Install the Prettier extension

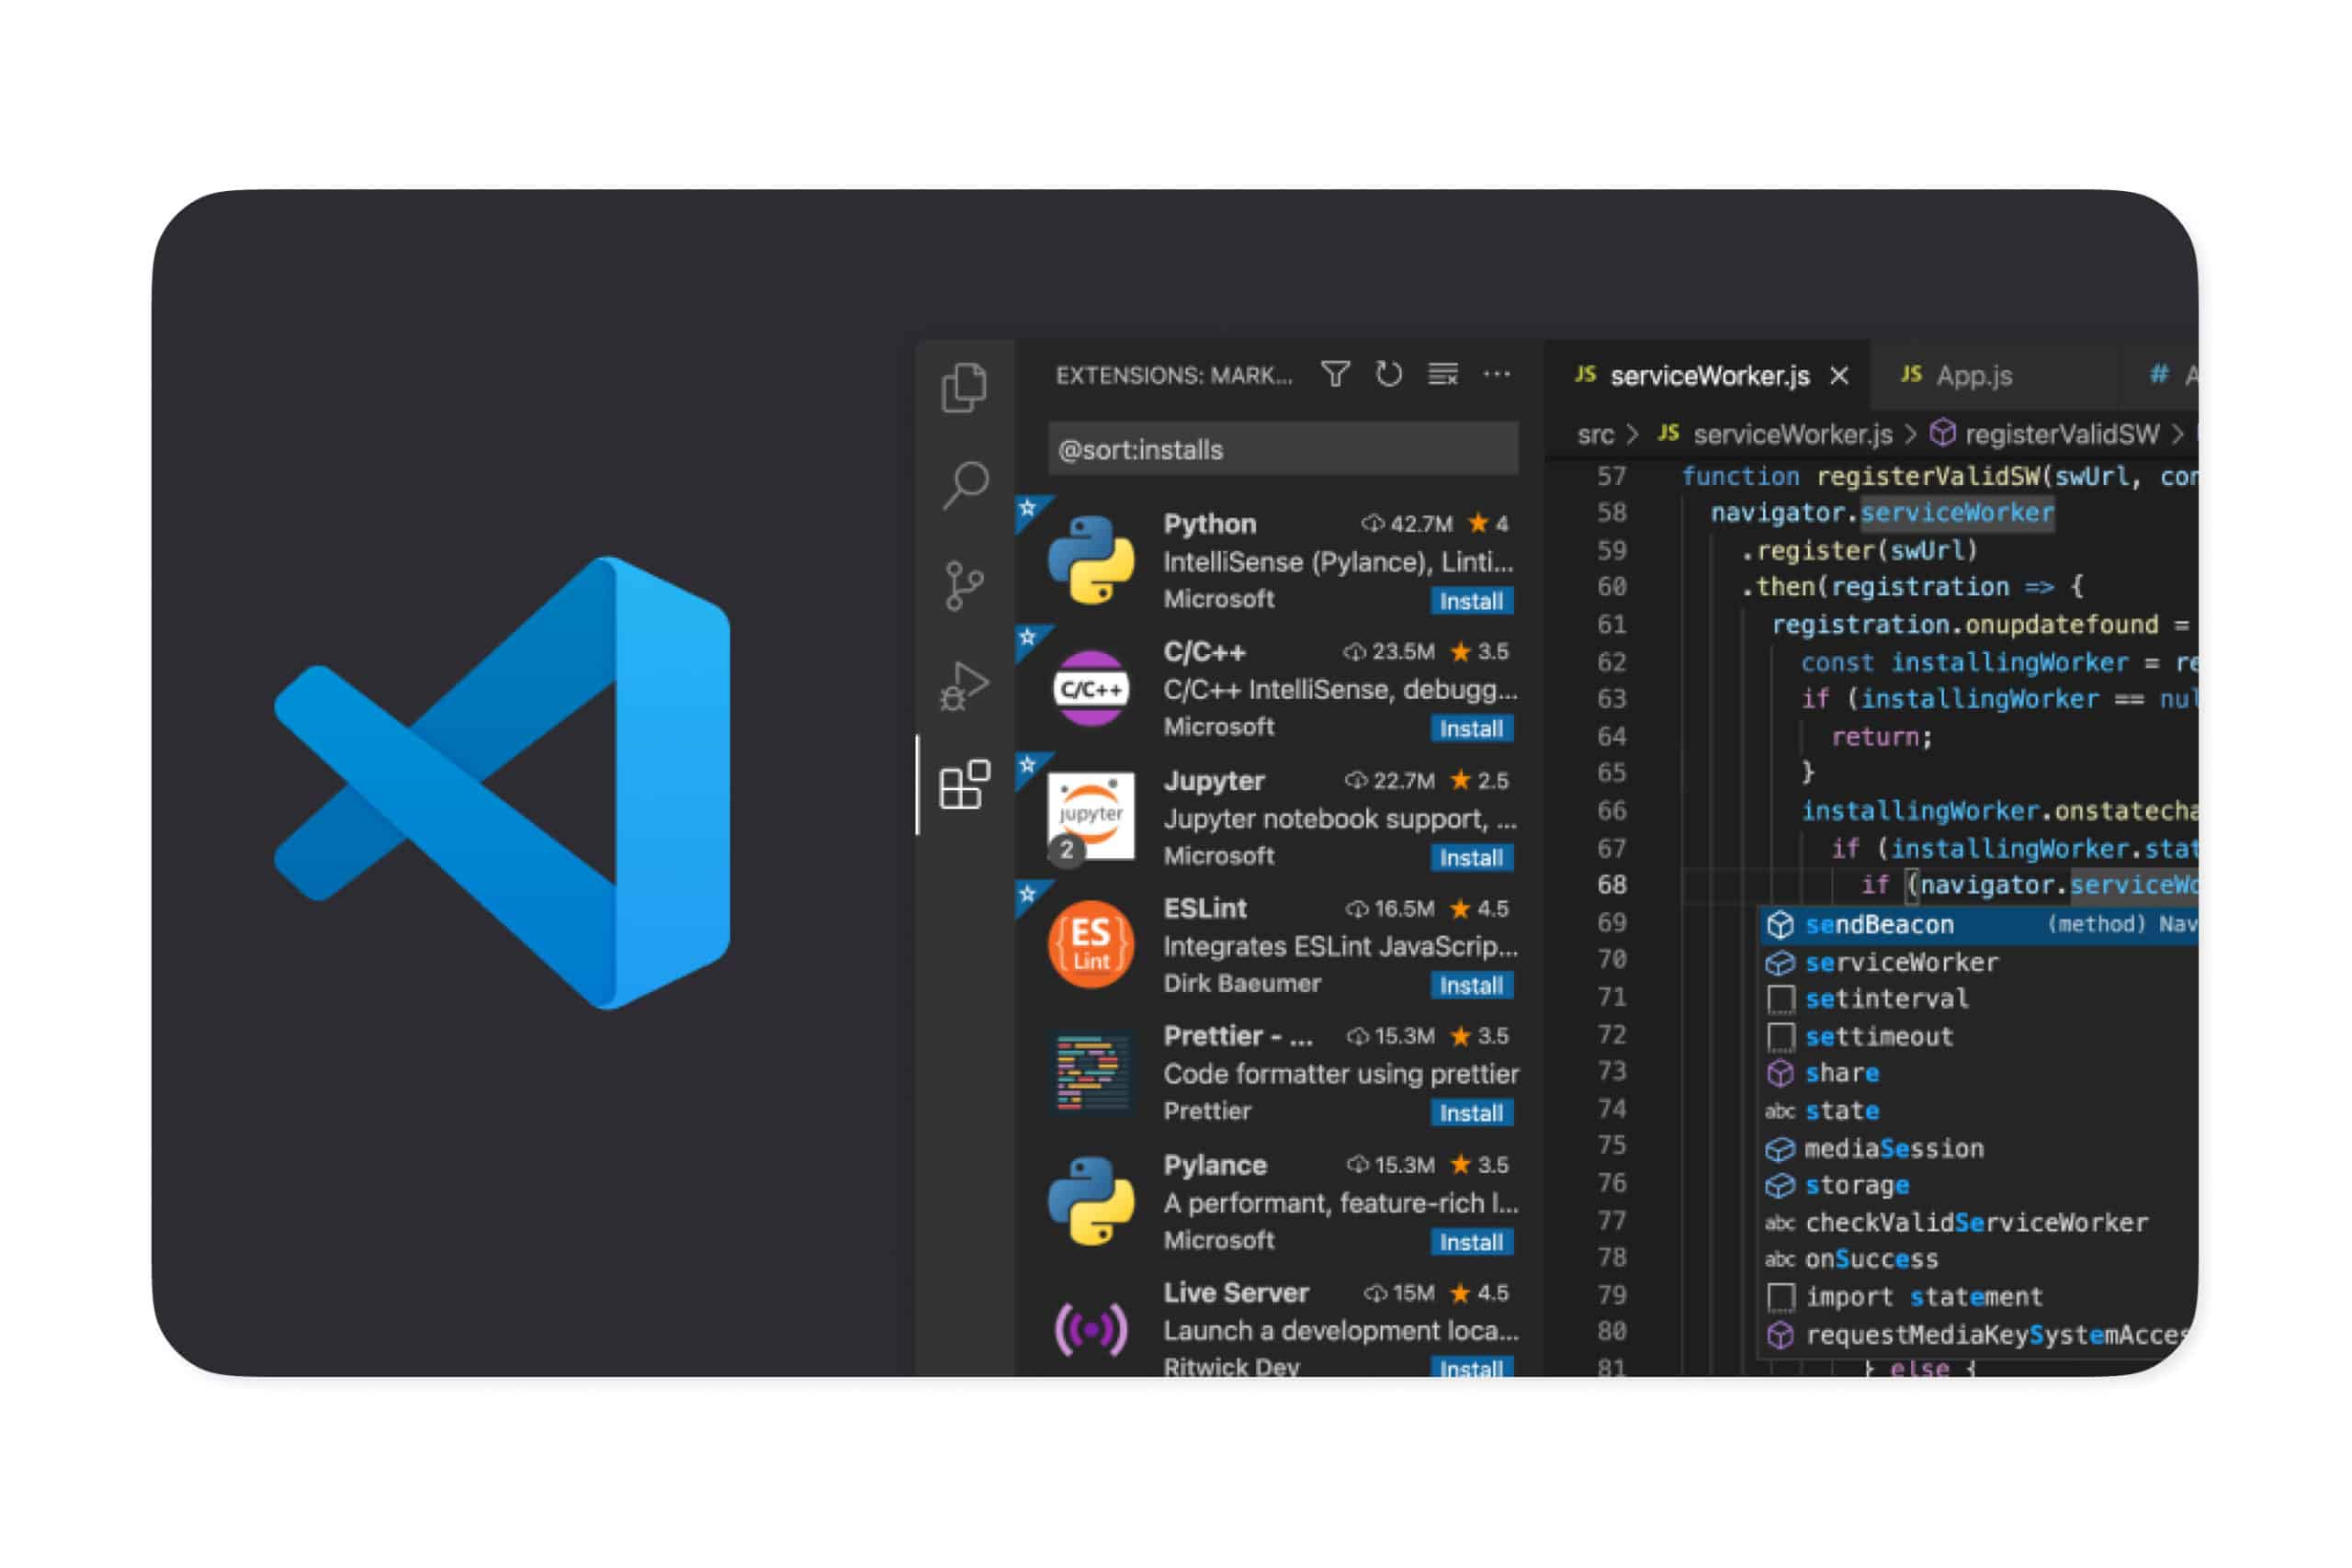pyautogui.click(x=1470, y=1113)
